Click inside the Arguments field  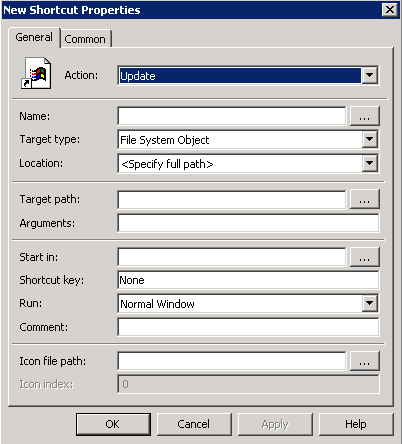coord(248,223)
